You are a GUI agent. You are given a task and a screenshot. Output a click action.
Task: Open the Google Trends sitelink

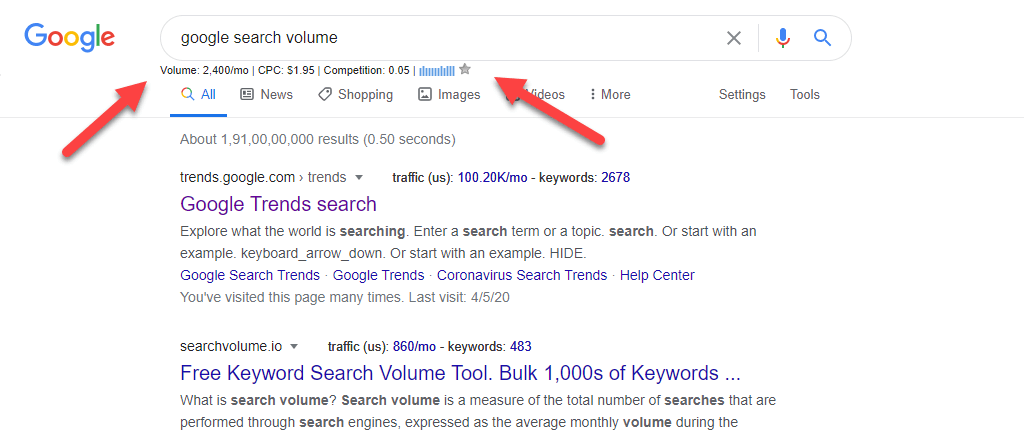click(x=378, y=275)
